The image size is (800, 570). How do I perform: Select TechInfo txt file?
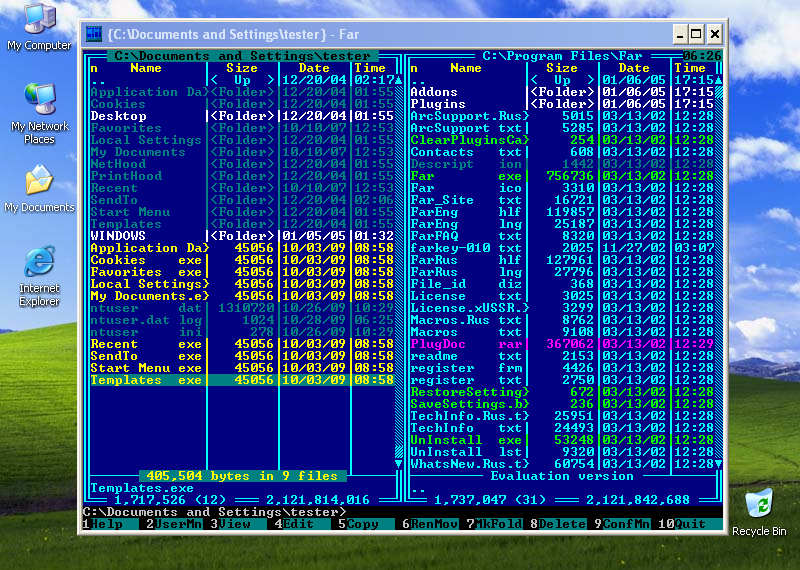point(562,428)
